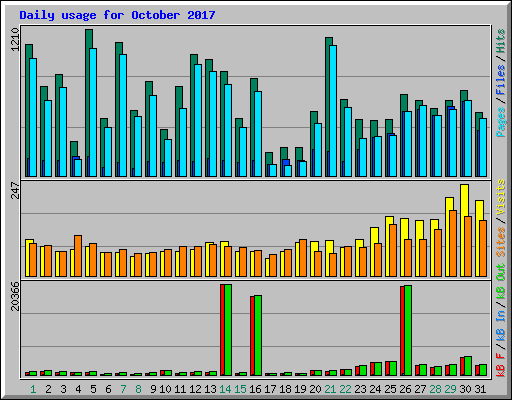Click the 'kB F' legend label
The width and height of the screenshot is (512, 400).
(501, 364)
